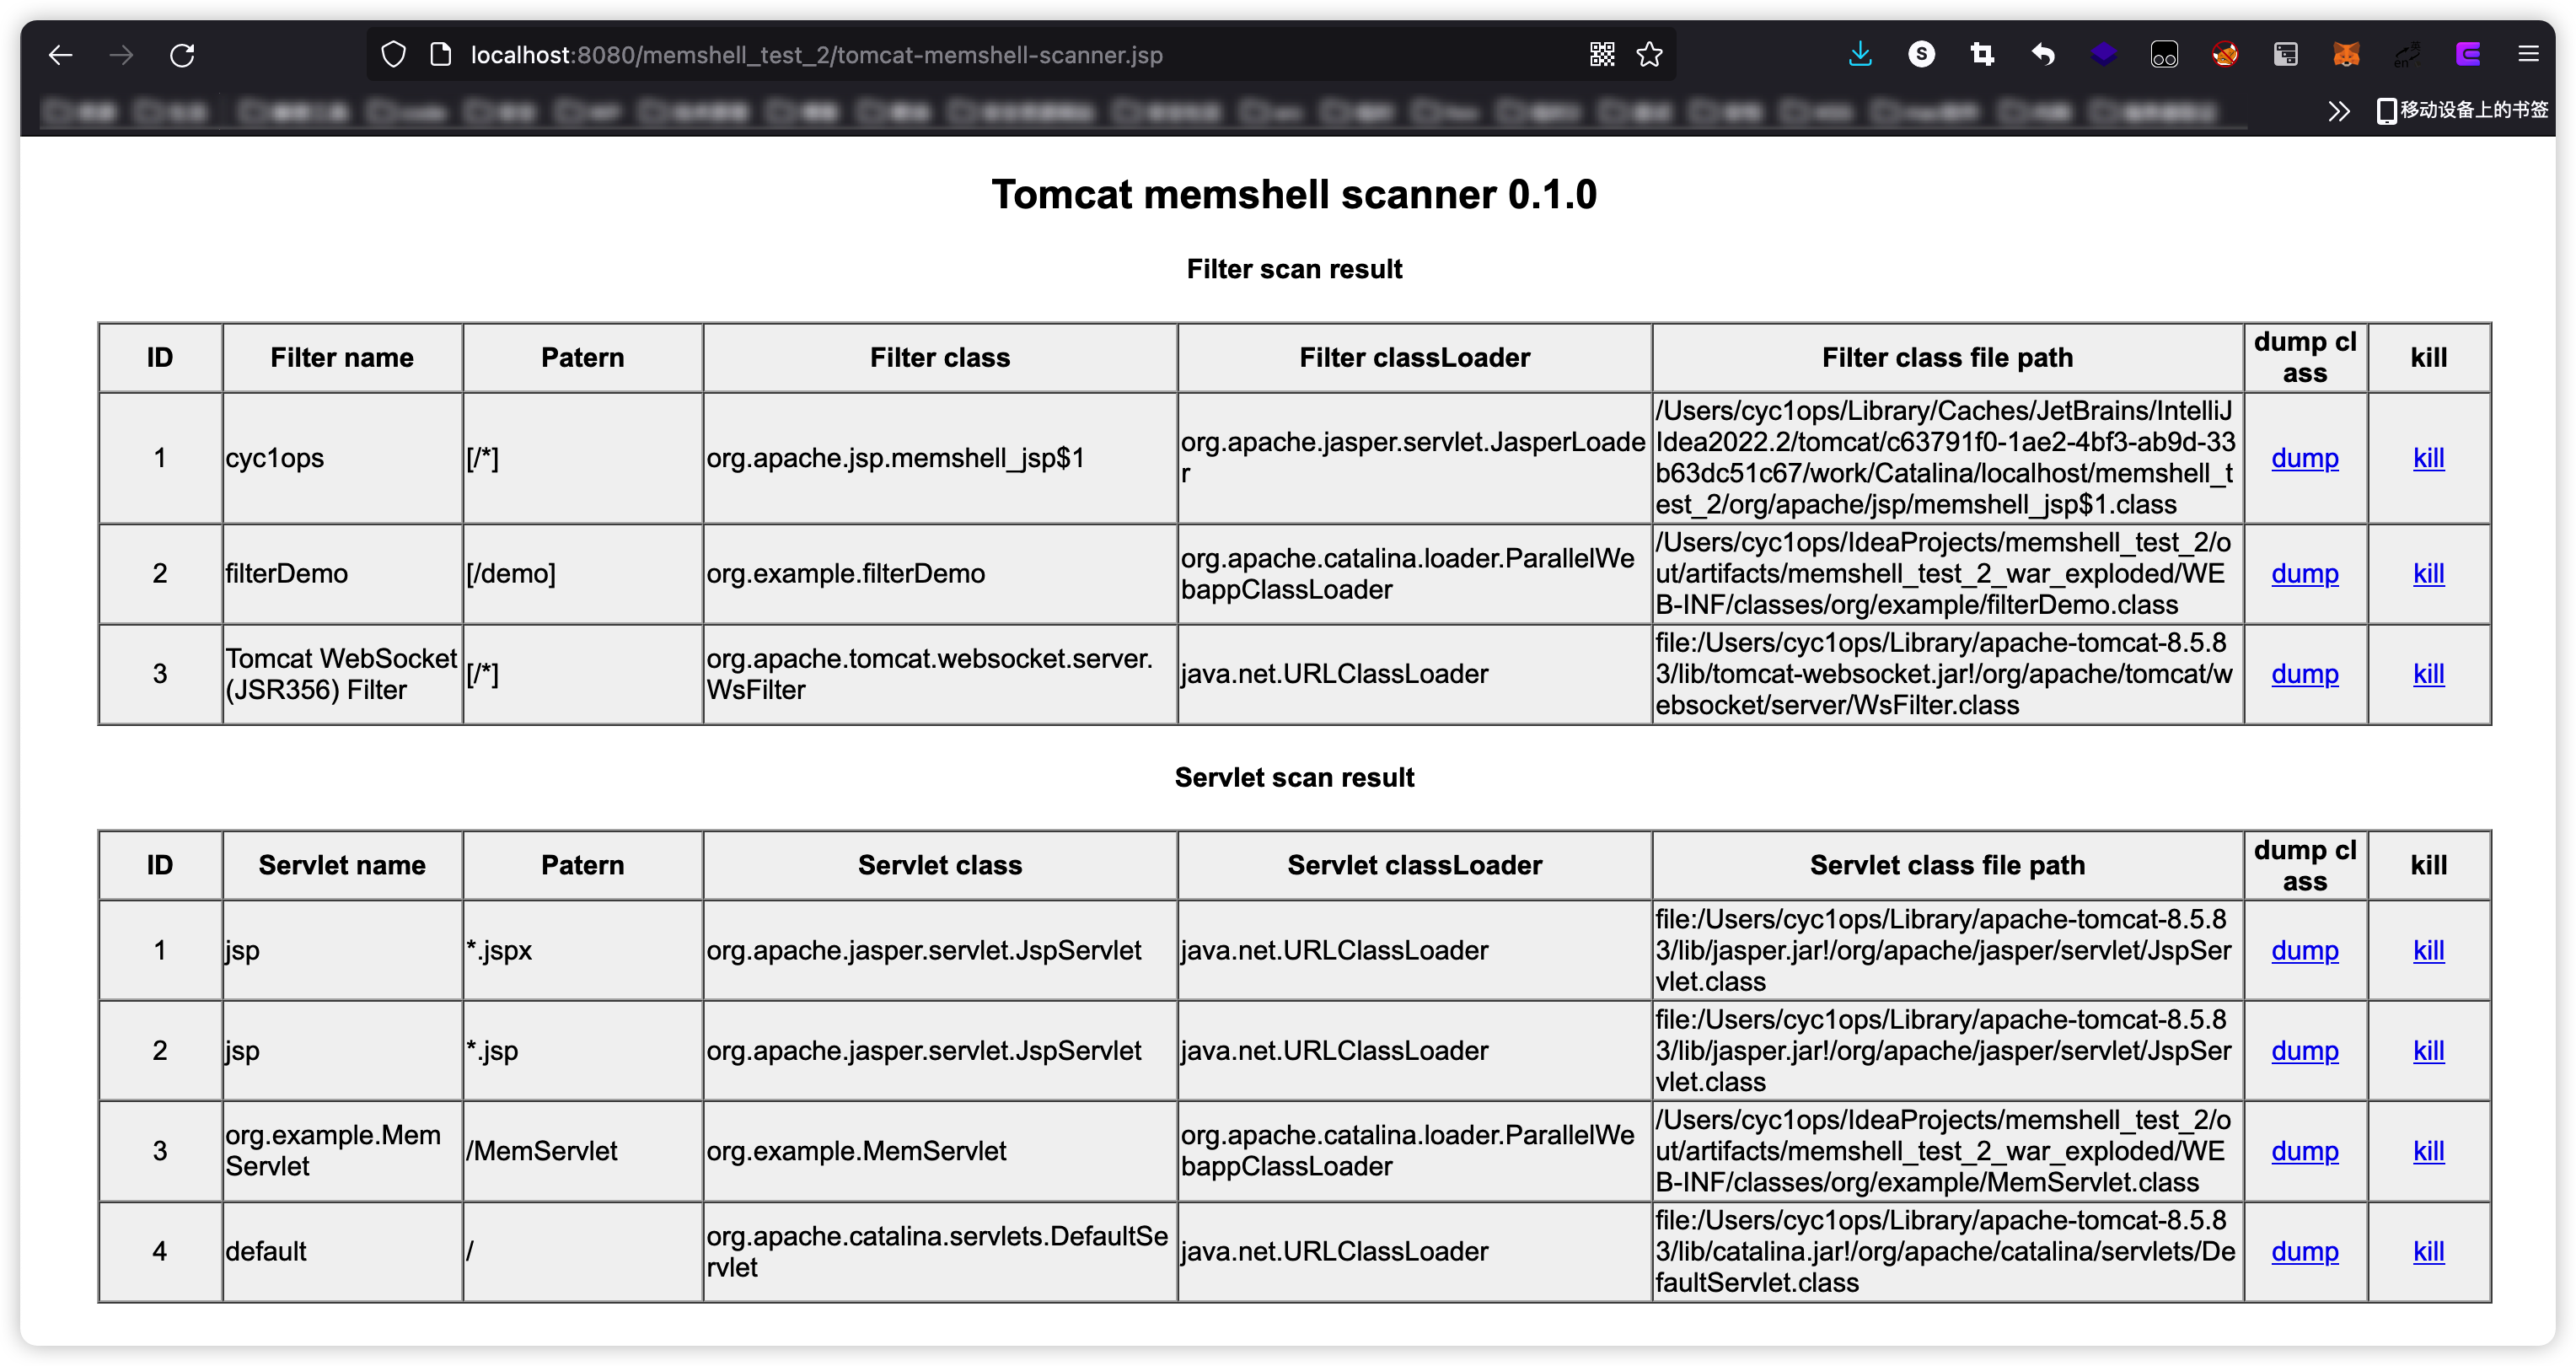Image resolution: width=2576 pixels, height=1366 pixels.
Task: Go back to the previous page
Action: [x=61, y=55]
